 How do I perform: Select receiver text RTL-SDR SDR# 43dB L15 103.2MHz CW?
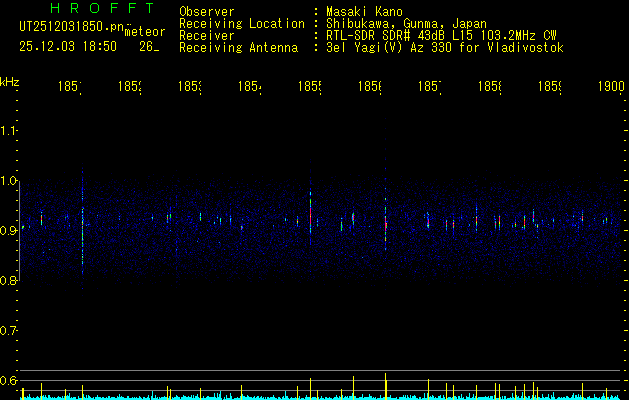coord(441,36)
